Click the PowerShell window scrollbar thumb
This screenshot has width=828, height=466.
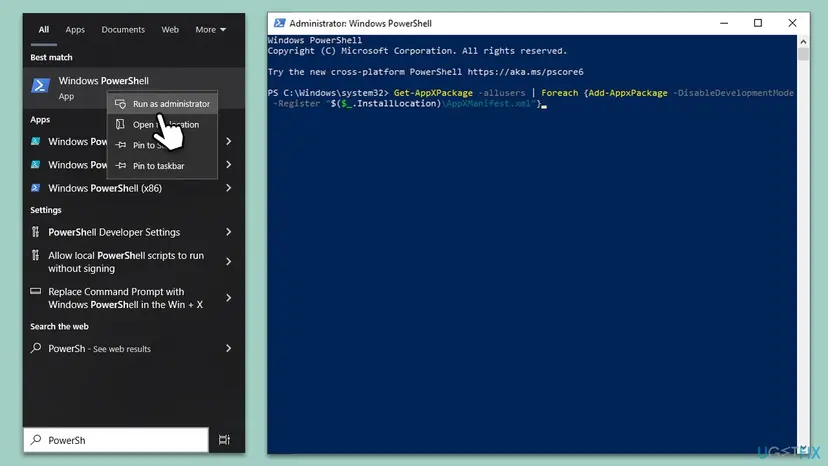[x=803, y=54]
